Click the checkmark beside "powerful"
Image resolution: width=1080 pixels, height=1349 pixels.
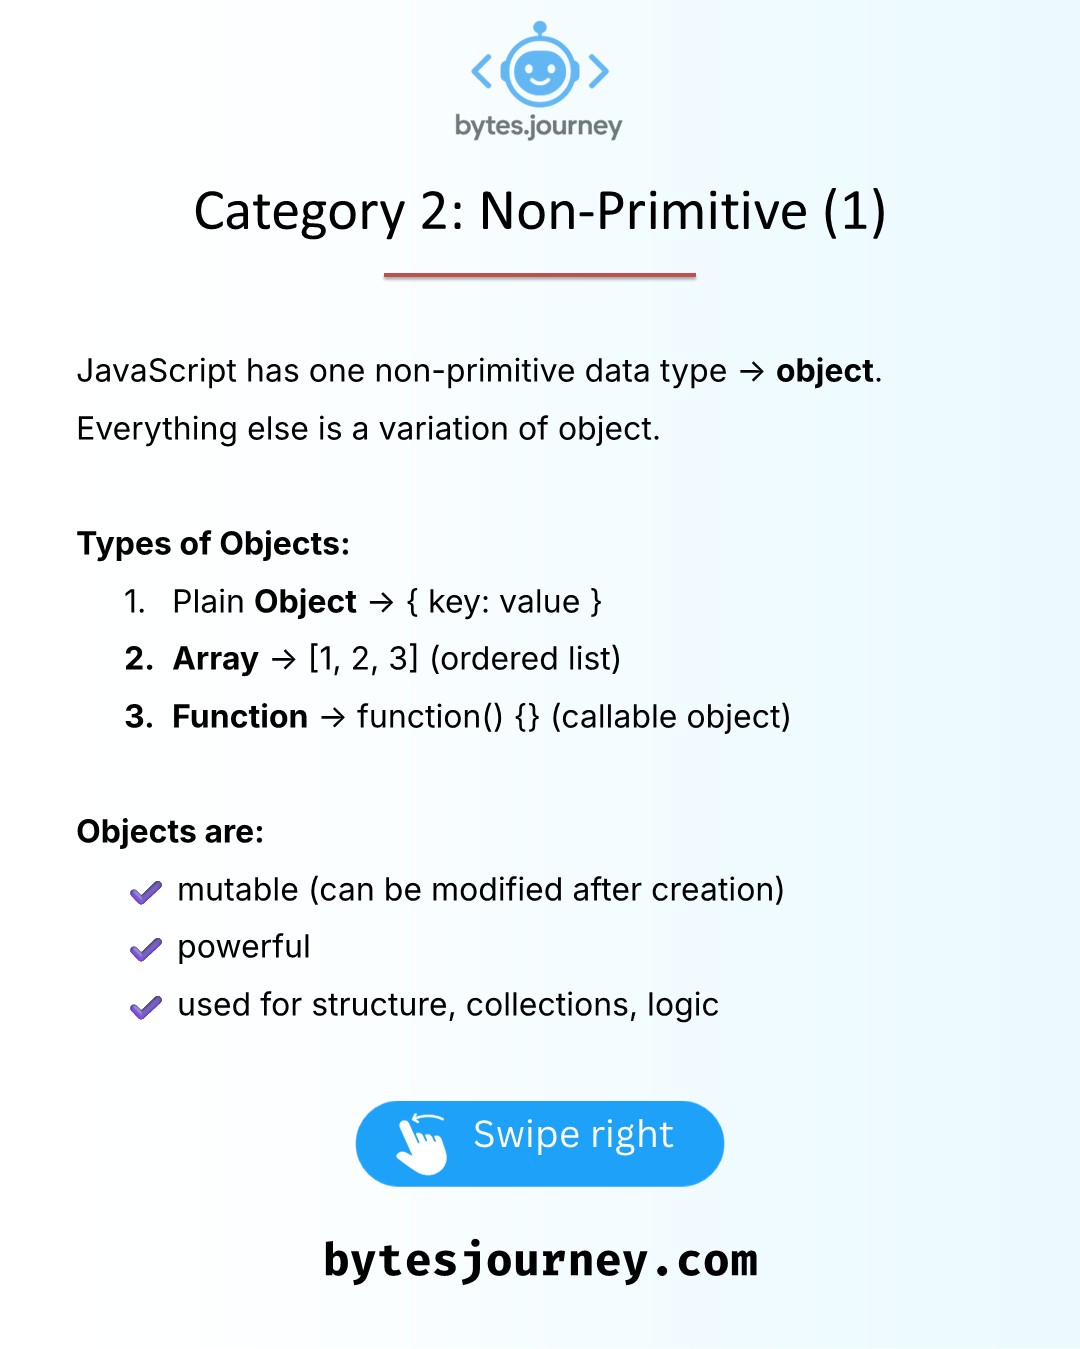click(146, 949)
